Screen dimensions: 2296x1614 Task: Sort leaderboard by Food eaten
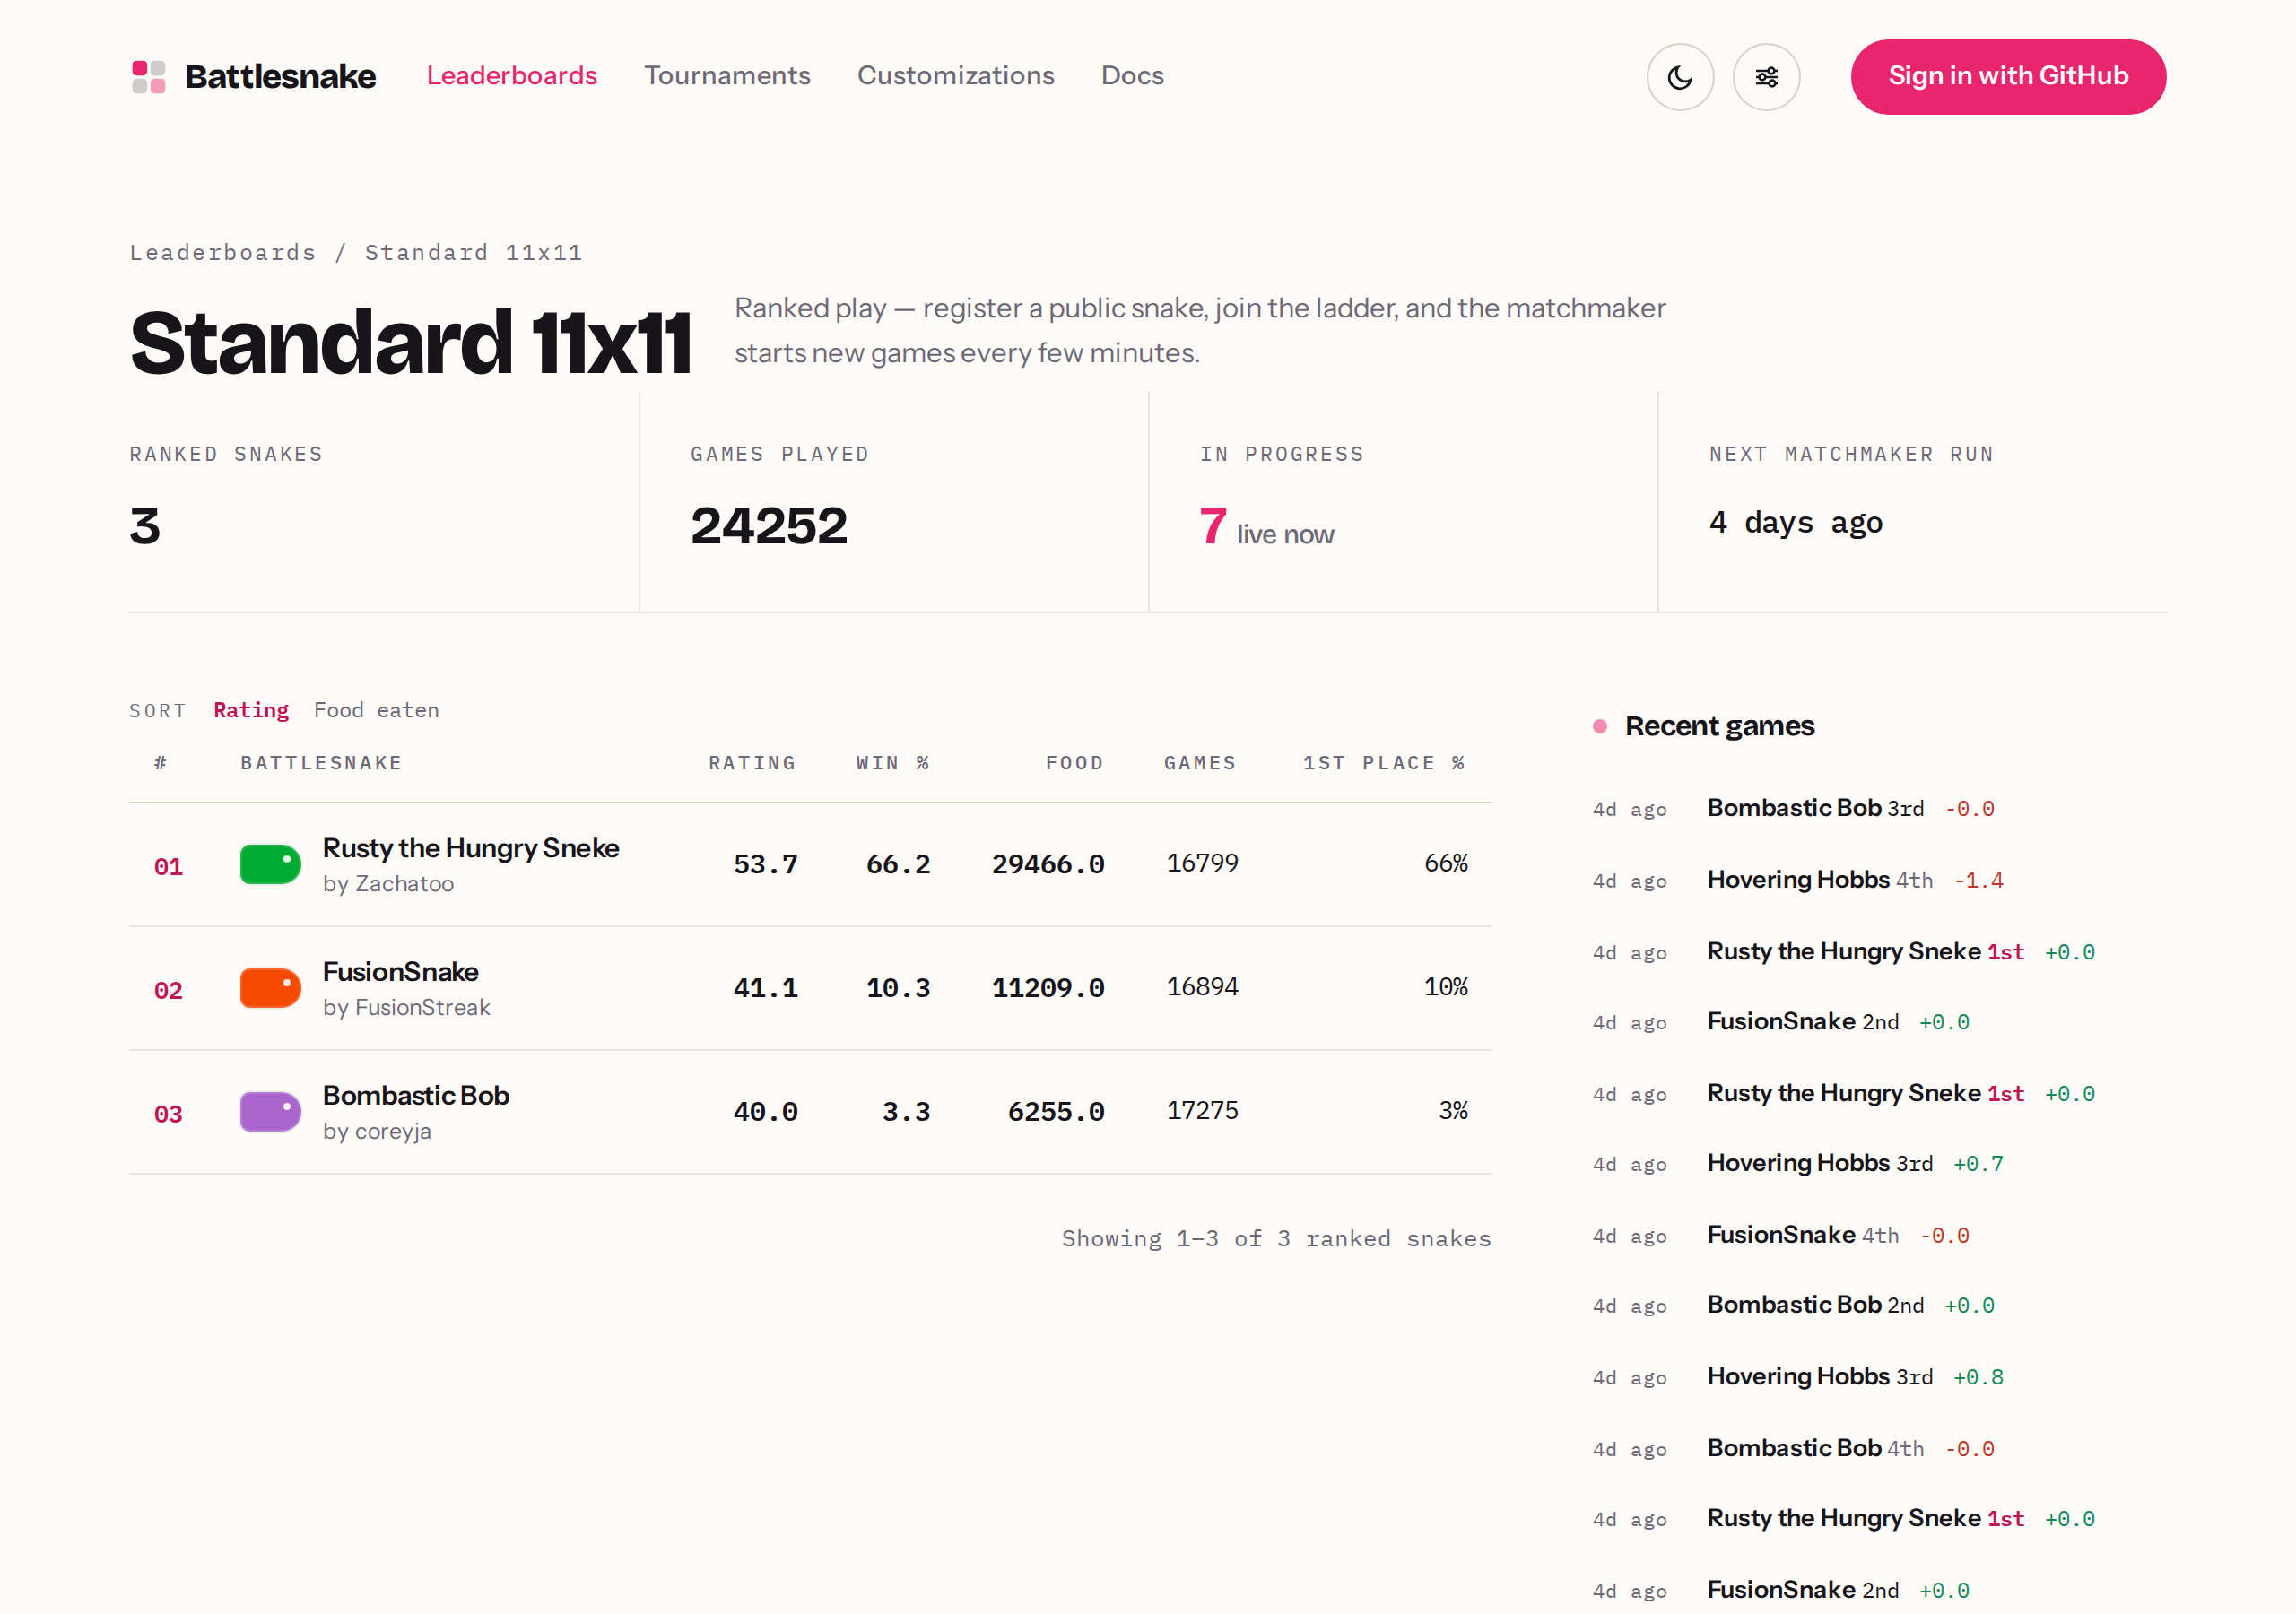[x=376, y=710]
